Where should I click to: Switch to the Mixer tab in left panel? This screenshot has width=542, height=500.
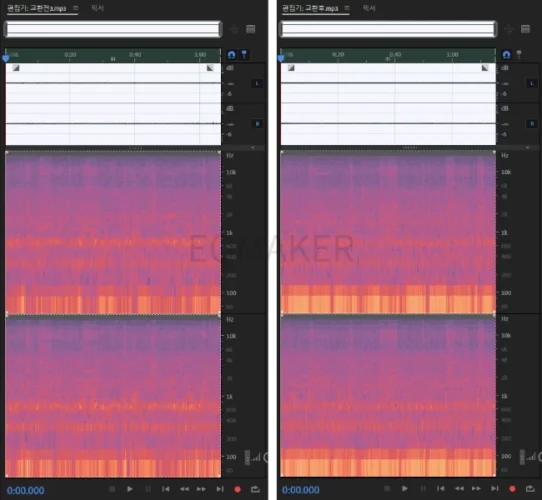point(97,8)
